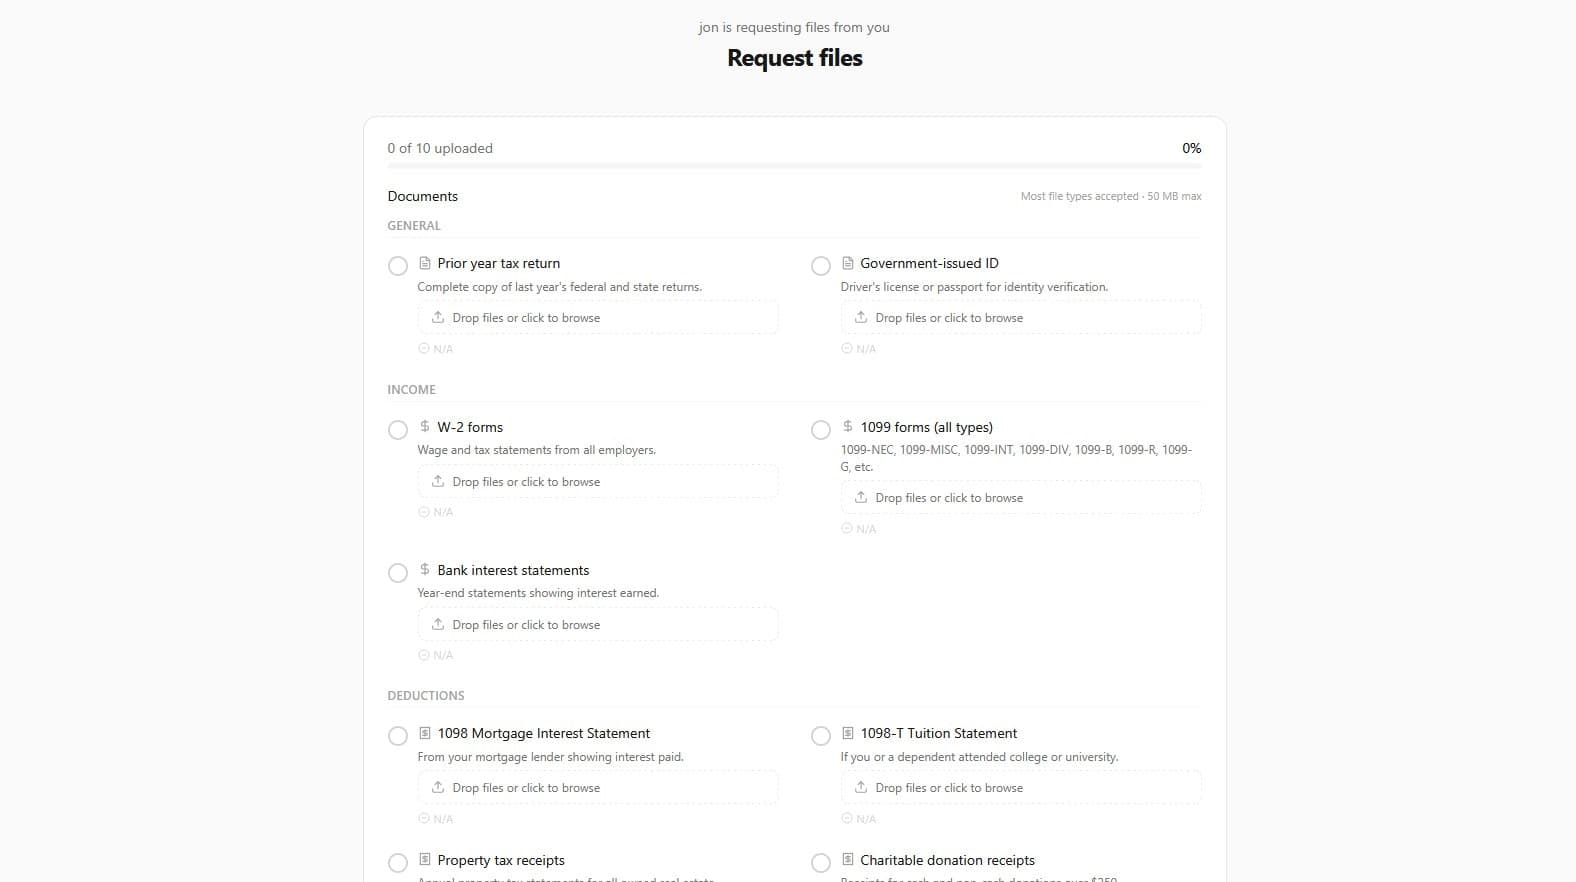The image size is (1576, 882).
Task: Click the upload arrow in W-2 forms dropzone
Action: tap(437, 481)
